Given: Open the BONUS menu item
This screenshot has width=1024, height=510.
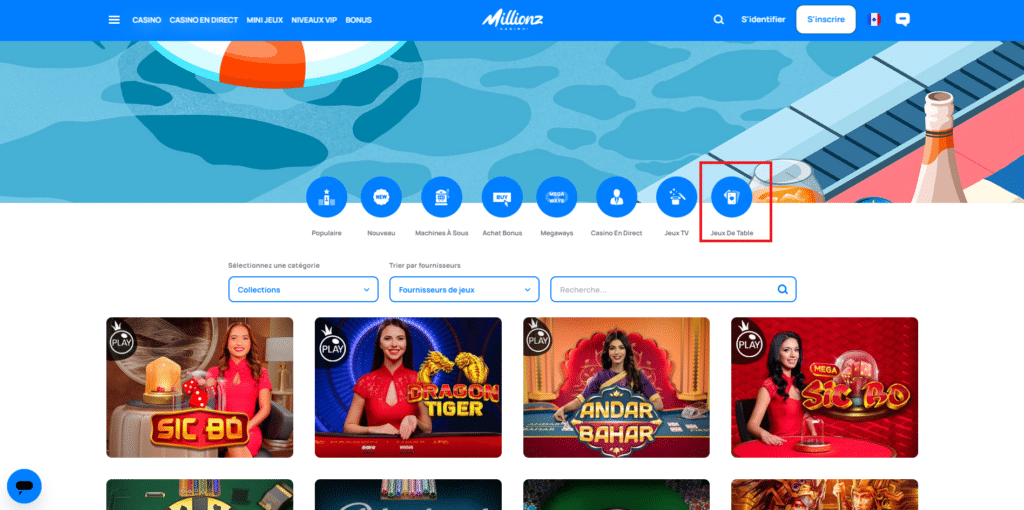Looking at the screenshot, I should tap(359, 20).
